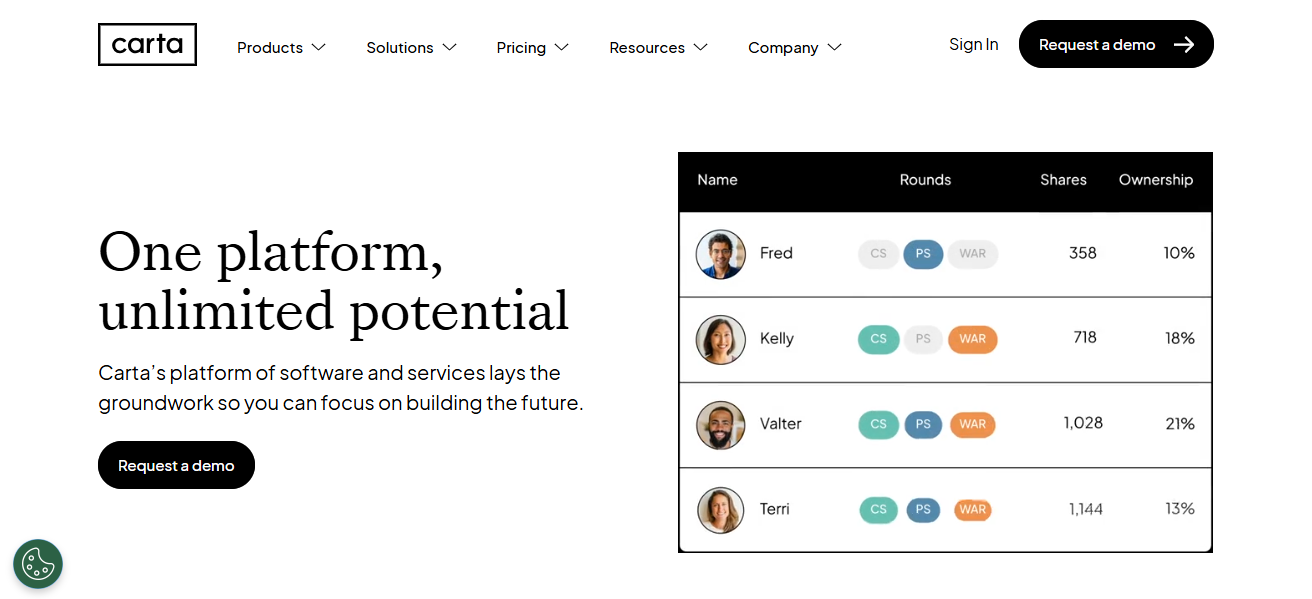1312x599 pixels.
Task: Toggle Valter's orange WAR round badge
Action: tap(972, 424)
